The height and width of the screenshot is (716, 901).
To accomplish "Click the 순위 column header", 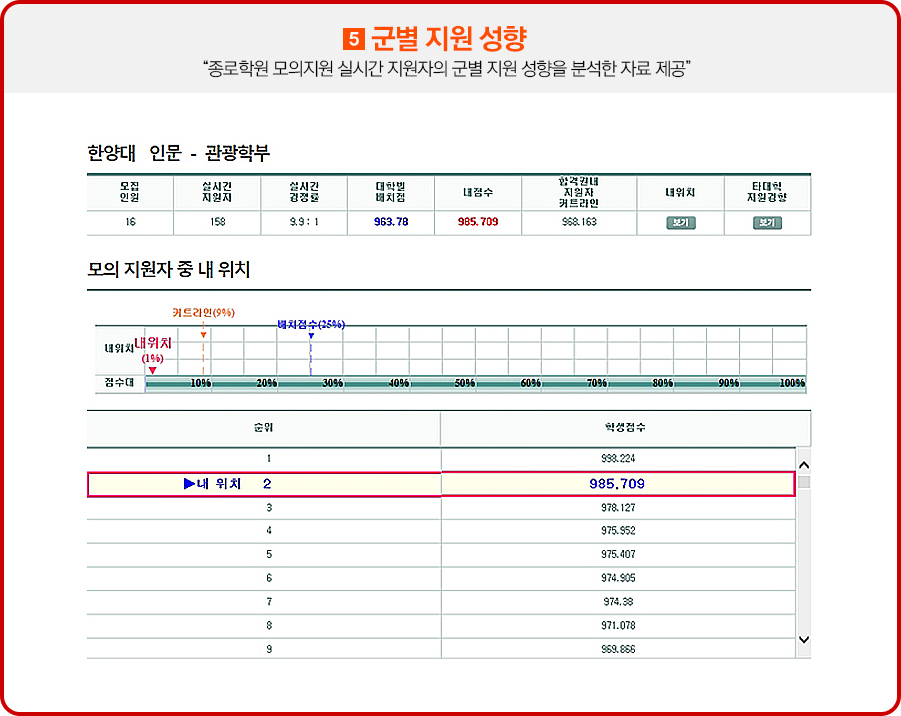I will coord(263,427).
